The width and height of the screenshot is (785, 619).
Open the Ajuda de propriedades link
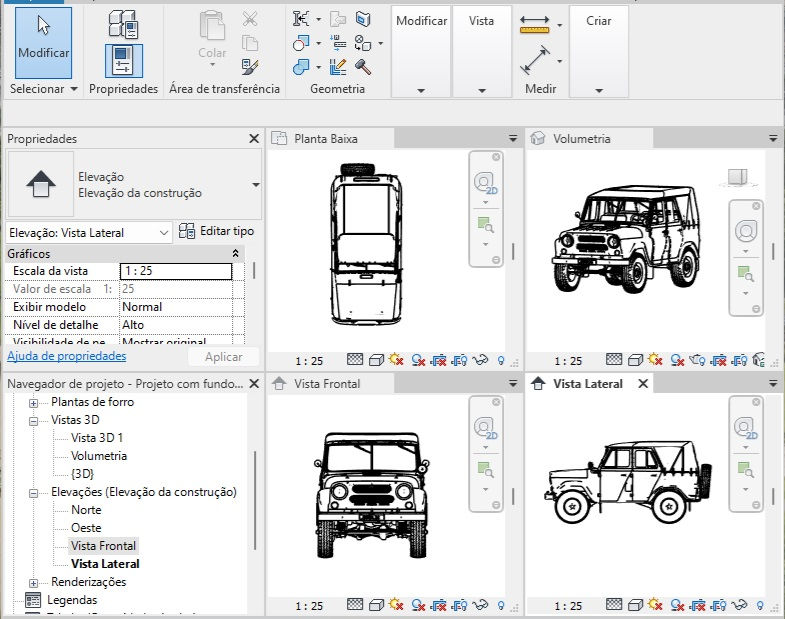coord(67,356)
